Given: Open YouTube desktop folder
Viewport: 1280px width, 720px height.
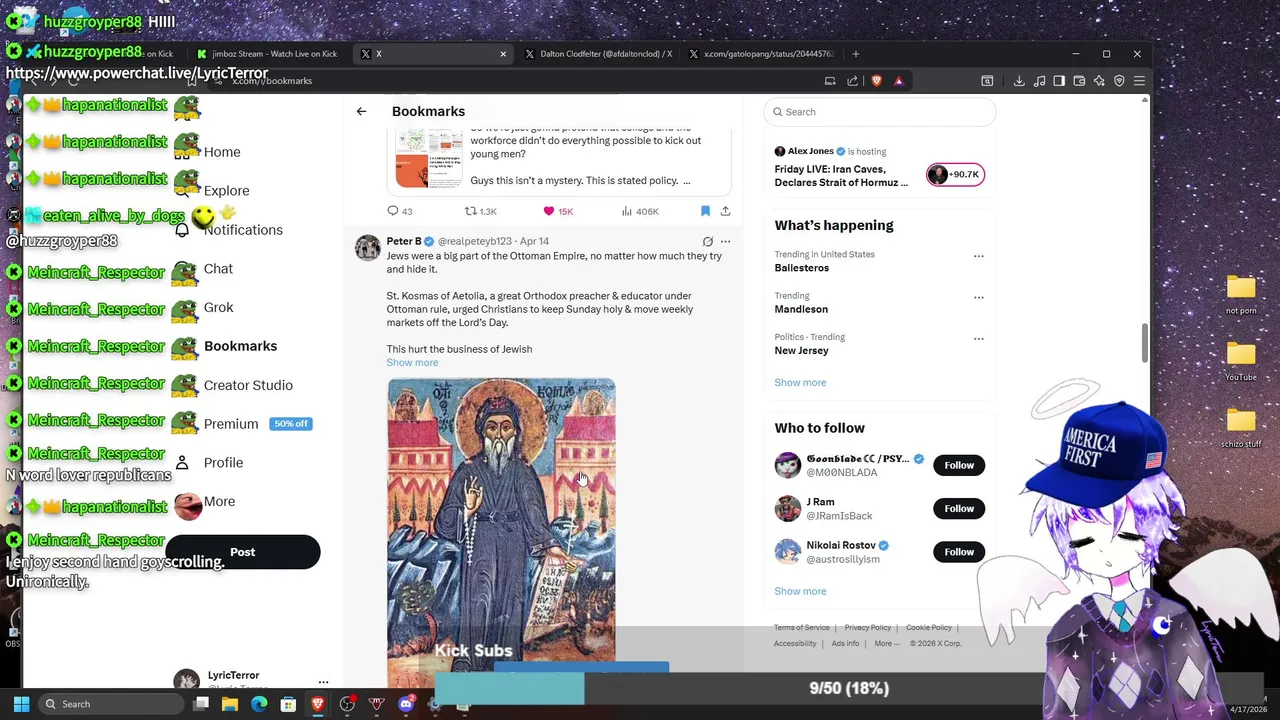Looking at the screenshot, I should [1241, 361].
